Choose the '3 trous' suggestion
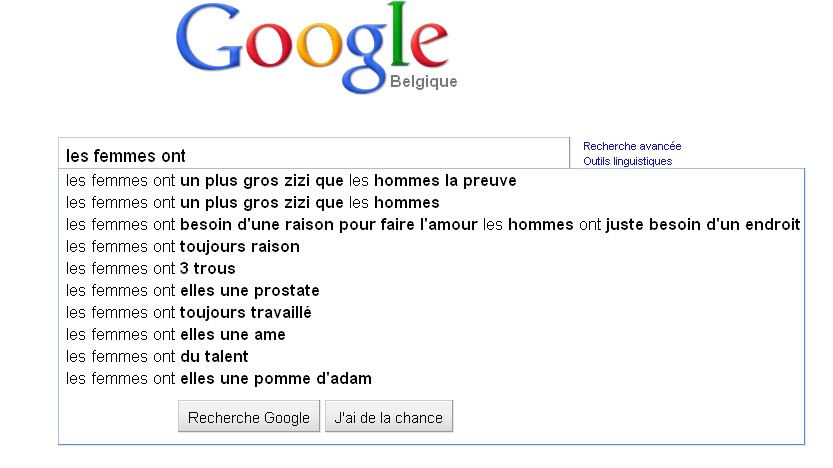 [x=151, y=269]
